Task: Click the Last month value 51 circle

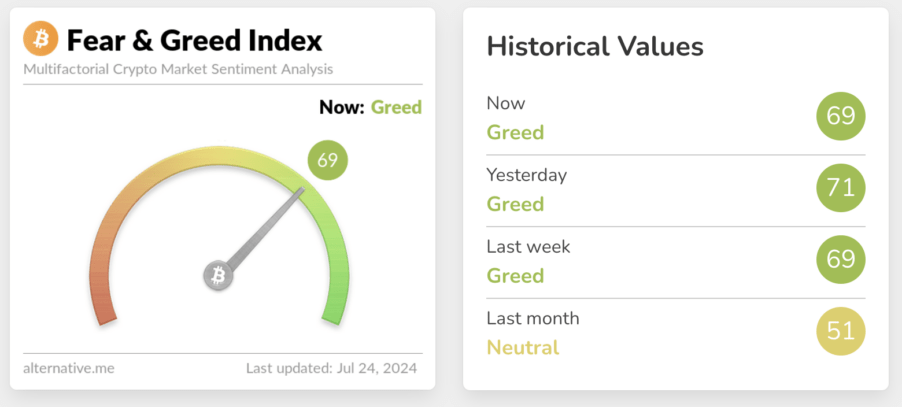Action: pyautogui.click(x=840, y=332)
